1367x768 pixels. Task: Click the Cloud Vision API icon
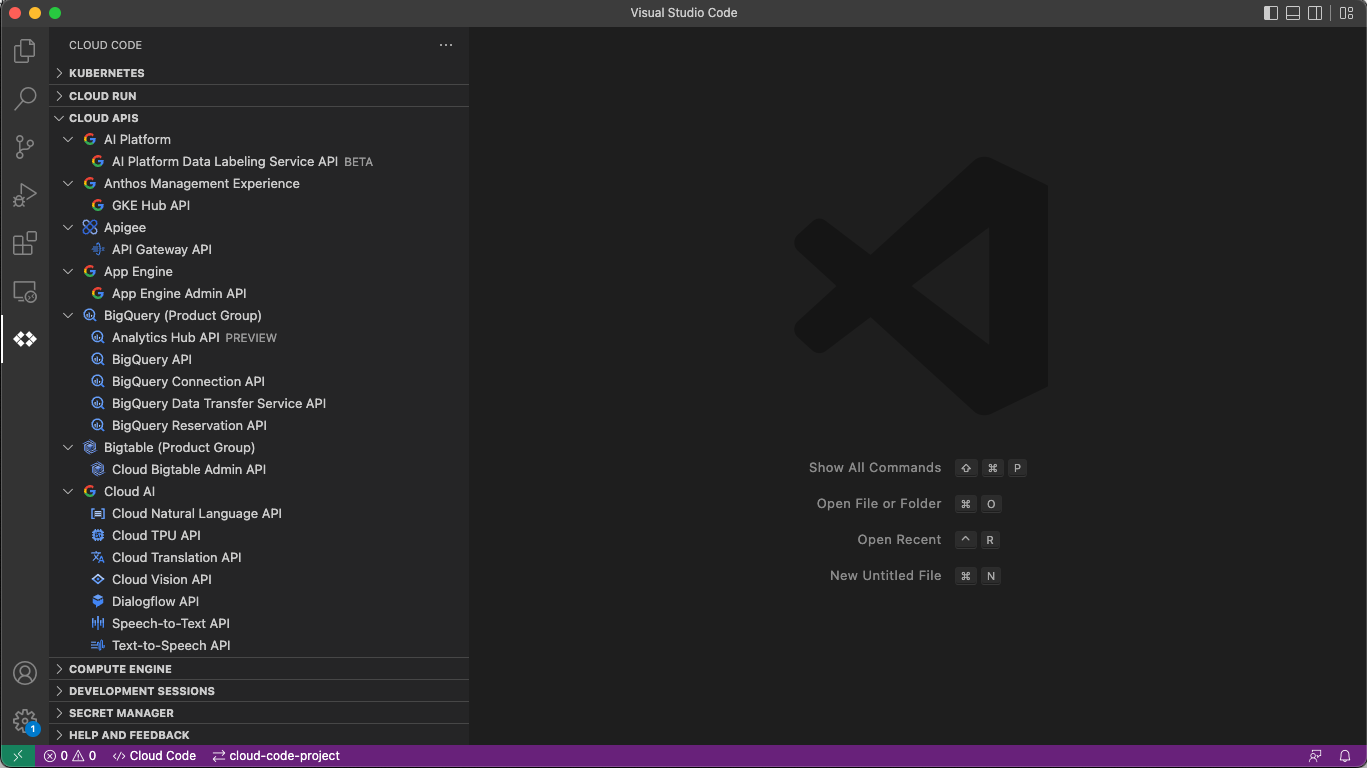[98, 579]
